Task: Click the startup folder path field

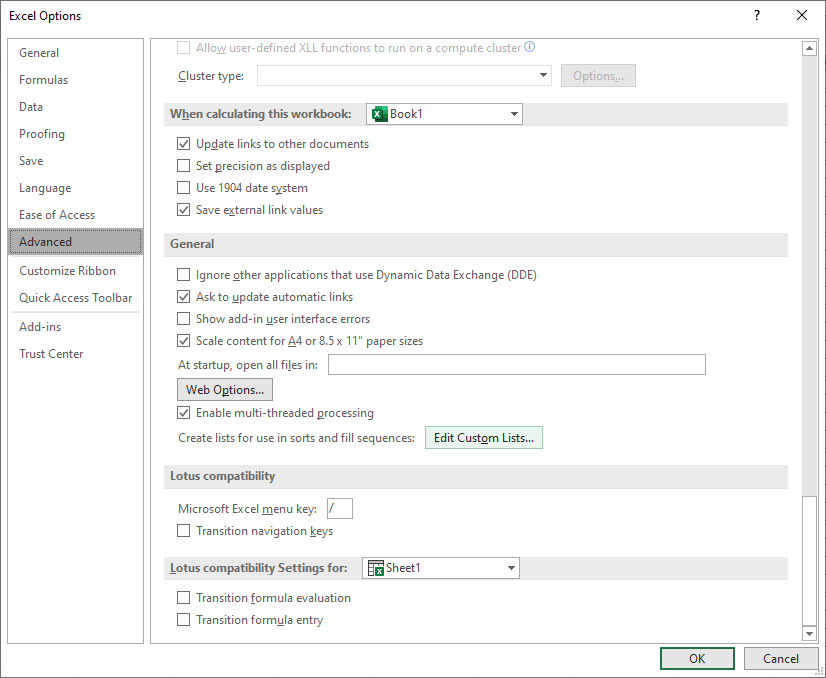Action: pos(517,365)
